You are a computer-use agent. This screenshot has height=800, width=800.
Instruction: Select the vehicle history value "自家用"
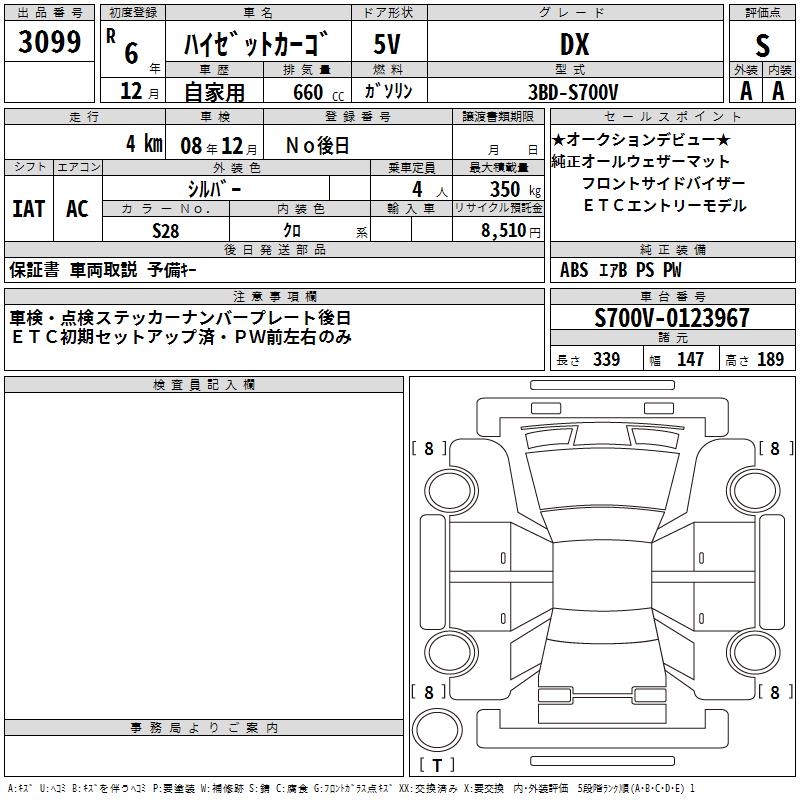click(x=214, y=92)
